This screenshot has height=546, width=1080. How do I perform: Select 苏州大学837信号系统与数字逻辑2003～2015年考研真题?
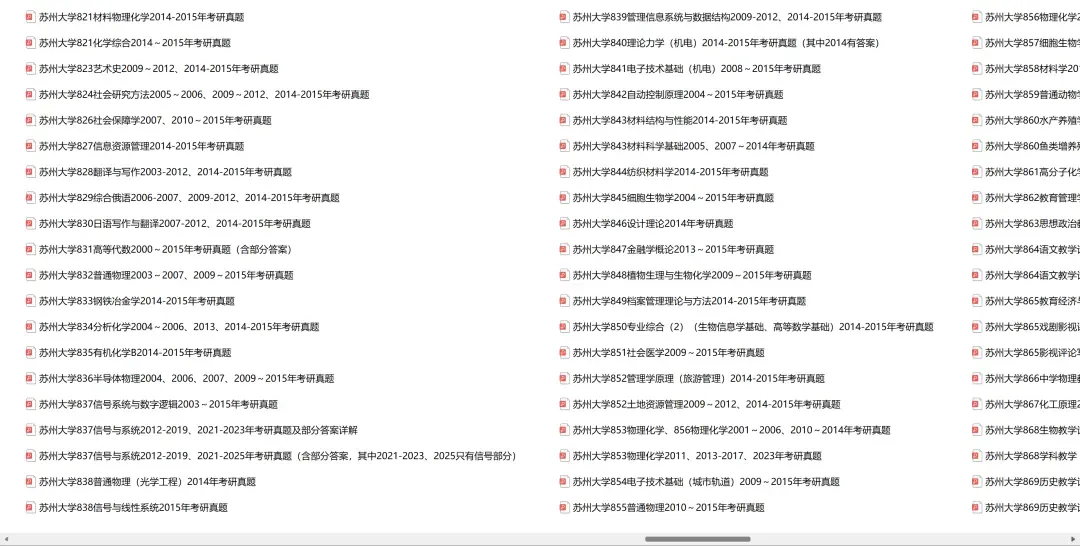click(158, 404)
